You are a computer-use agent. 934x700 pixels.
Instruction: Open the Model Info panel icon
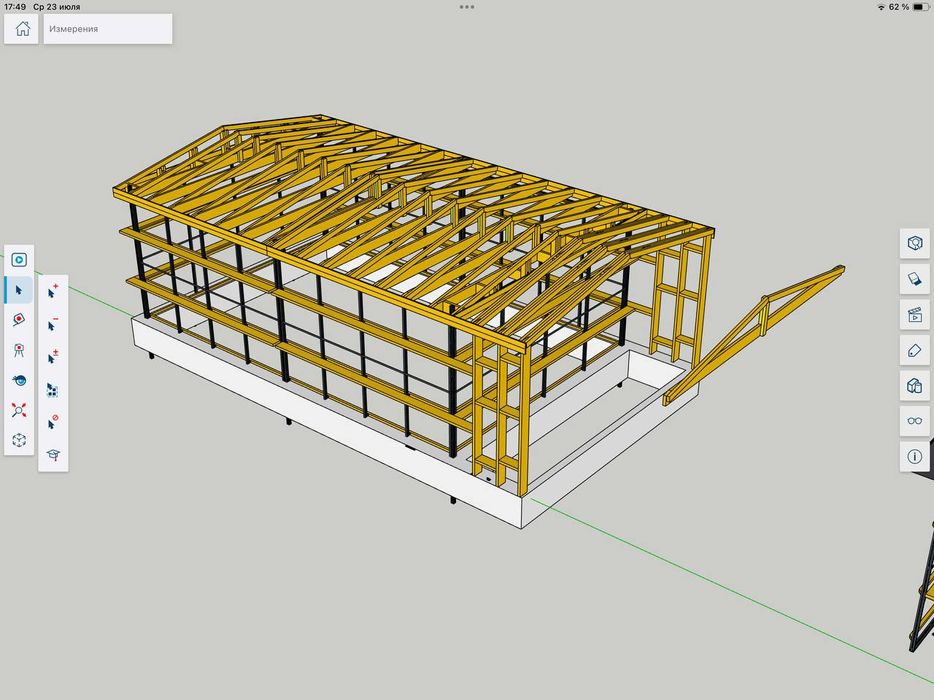(x=914, y=457)
